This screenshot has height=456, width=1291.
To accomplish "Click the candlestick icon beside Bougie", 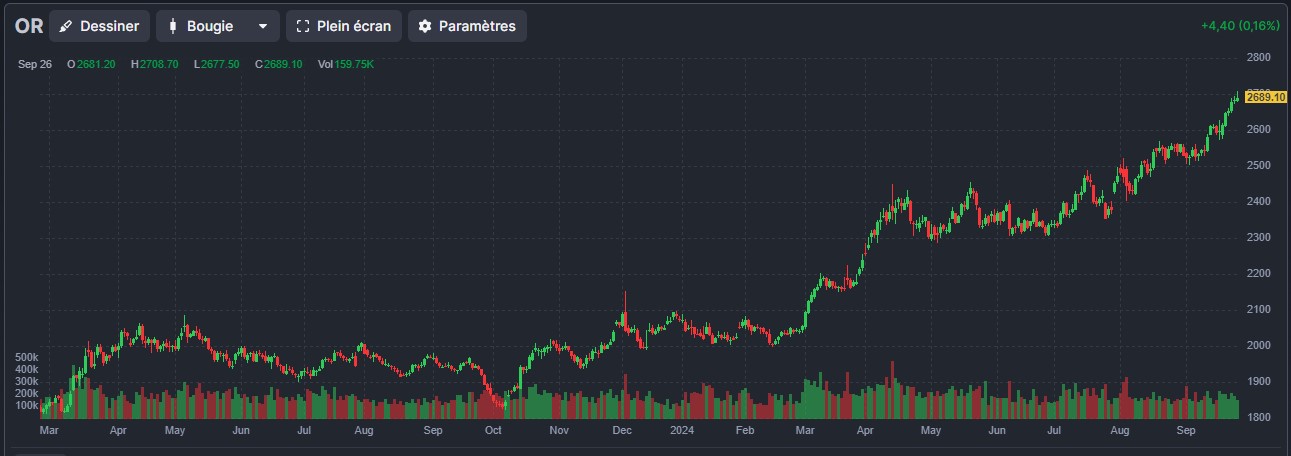I will 173,26.
